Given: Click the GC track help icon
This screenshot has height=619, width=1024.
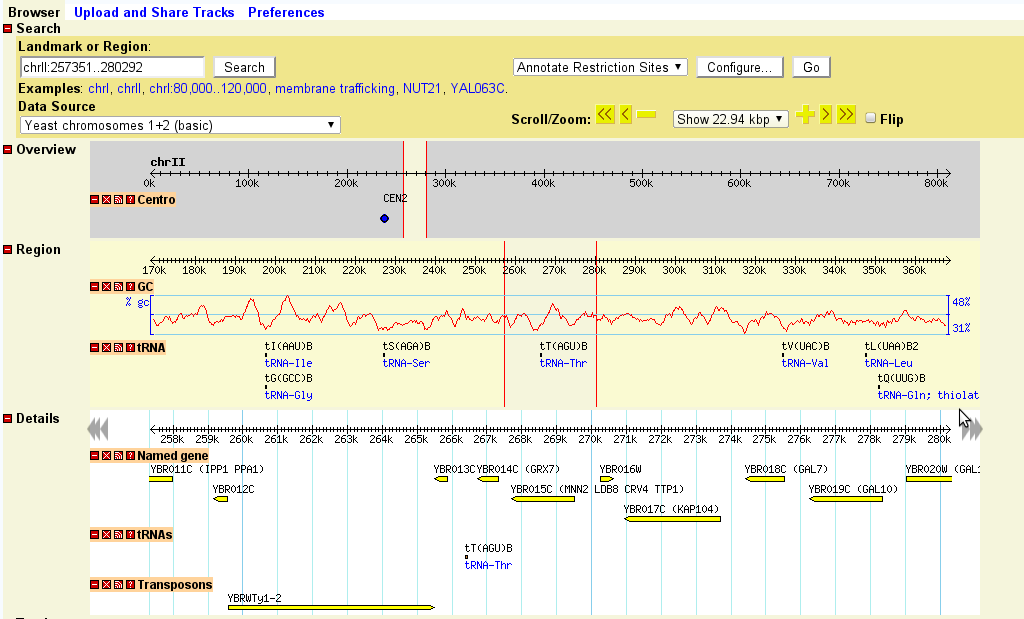Looking at the screenshot, I should click(130, 287).
